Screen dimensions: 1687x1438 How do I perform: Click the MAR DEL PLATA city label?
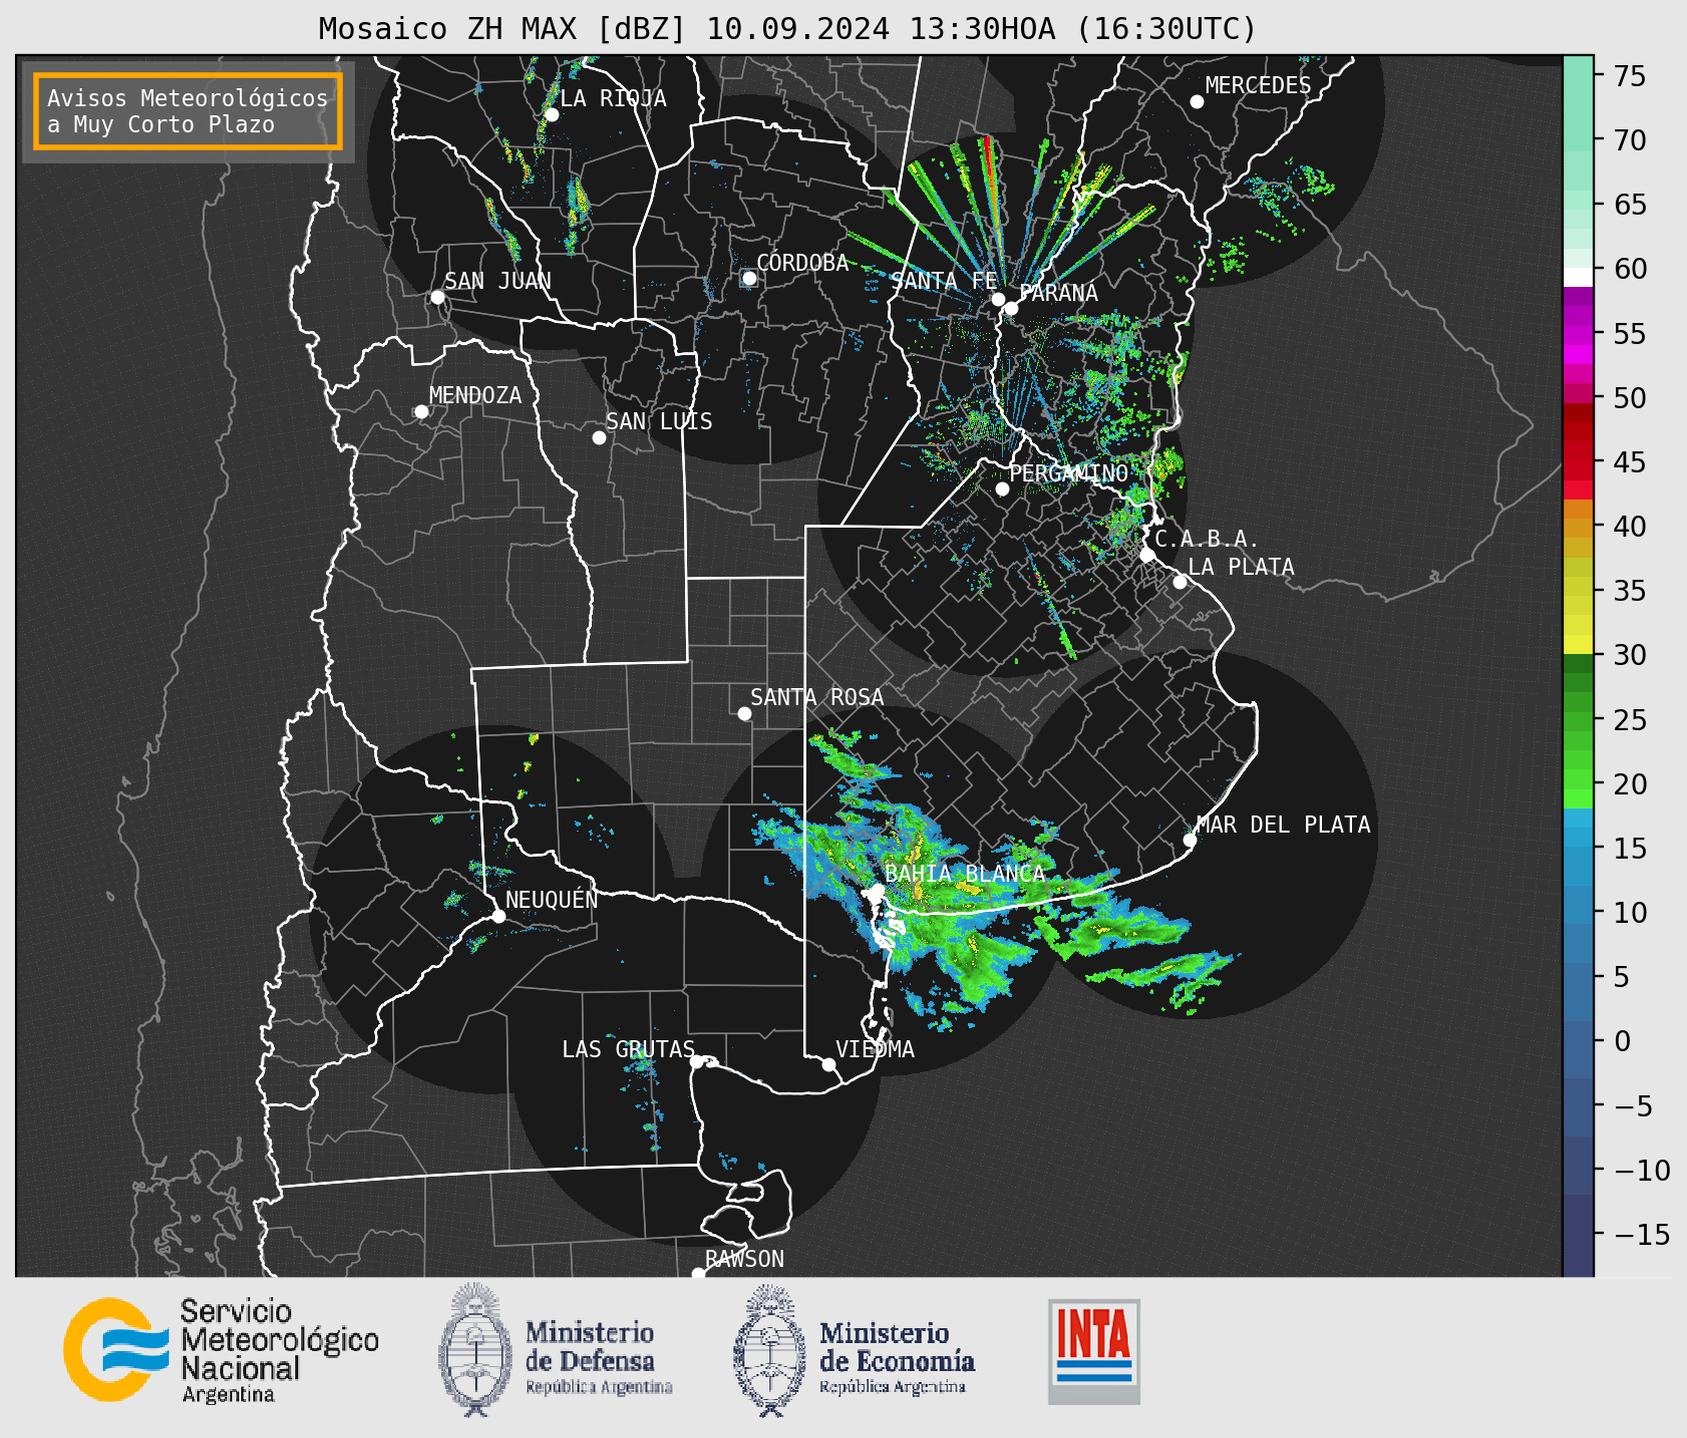pos(1283,824)
